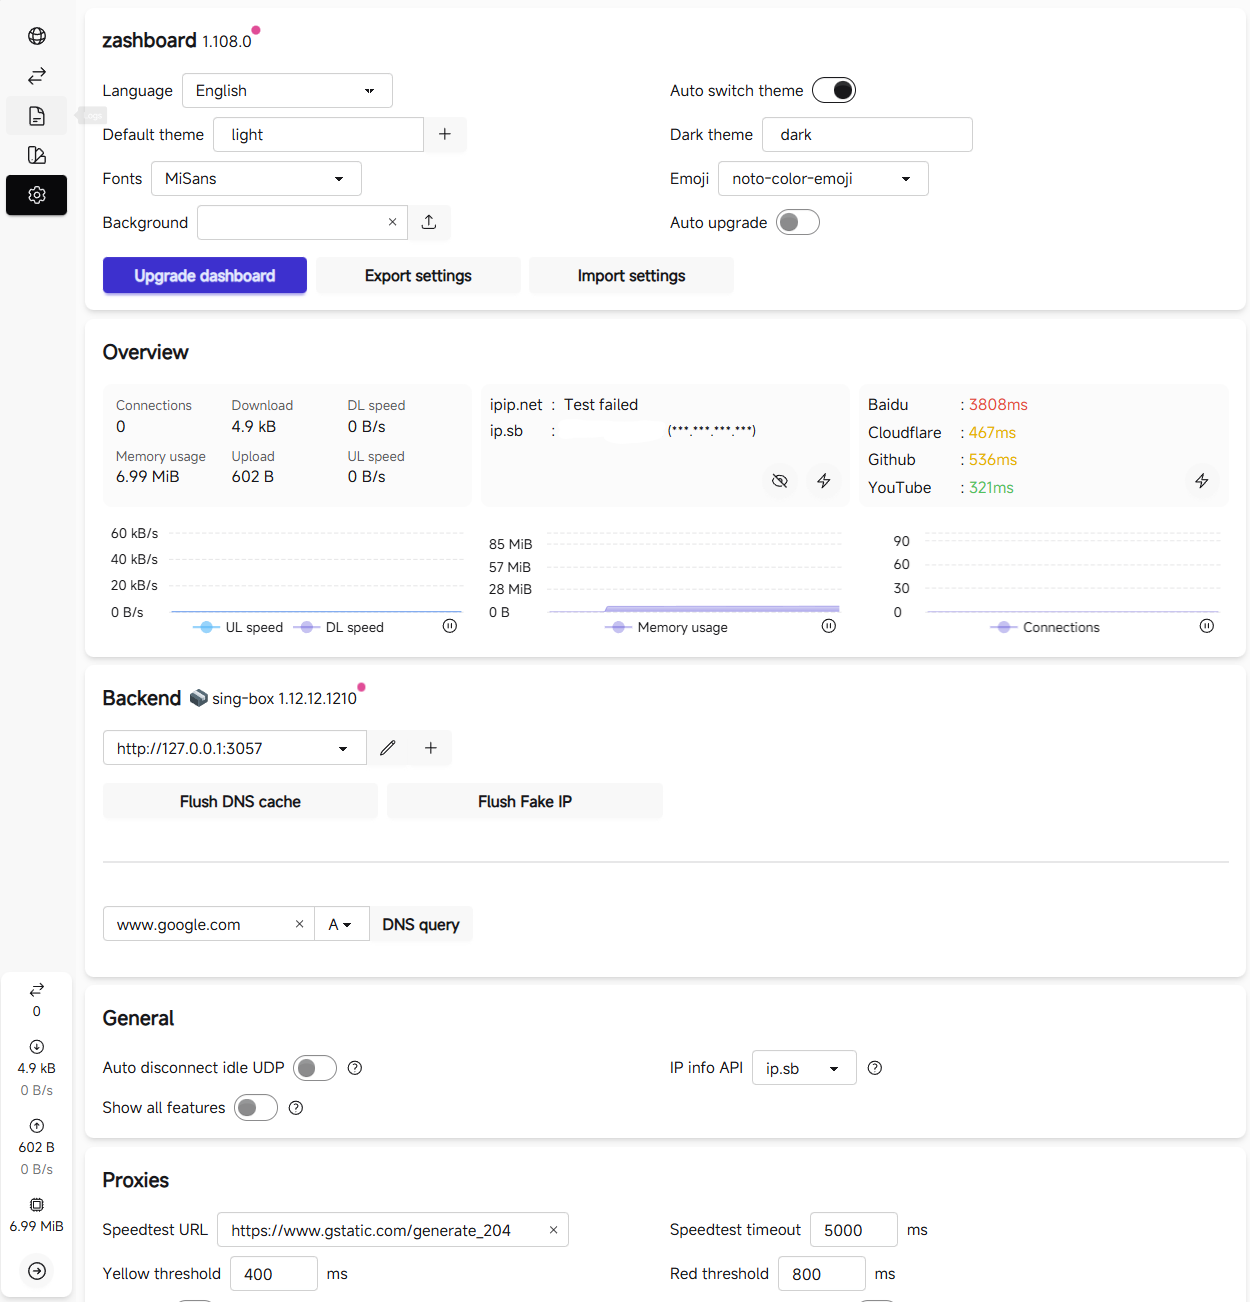1250x1302 pixels.
Task: Open the Proxies globe icon in sidebar
Action: (37, 36)
